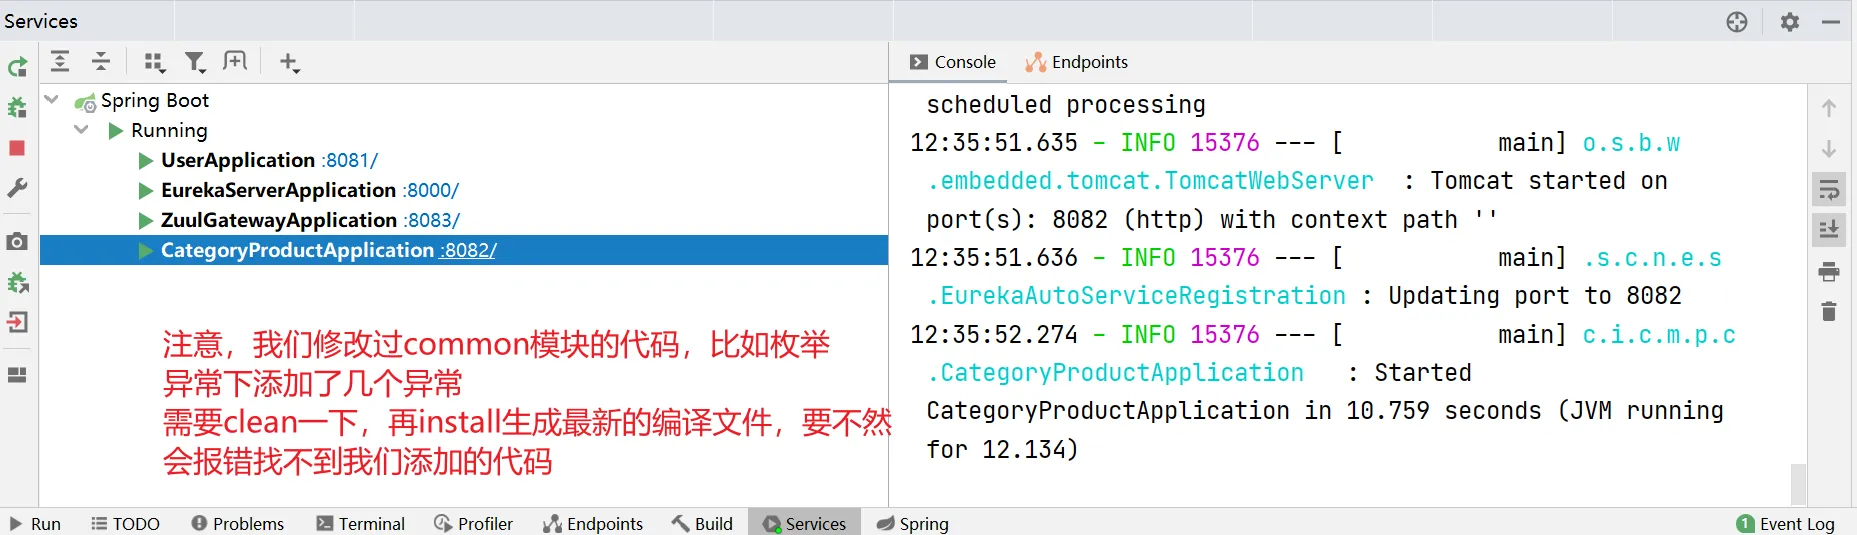Open the Terminal tool window tab
This screenshot has width=1857, height=535.
click(x=361, y=523)
